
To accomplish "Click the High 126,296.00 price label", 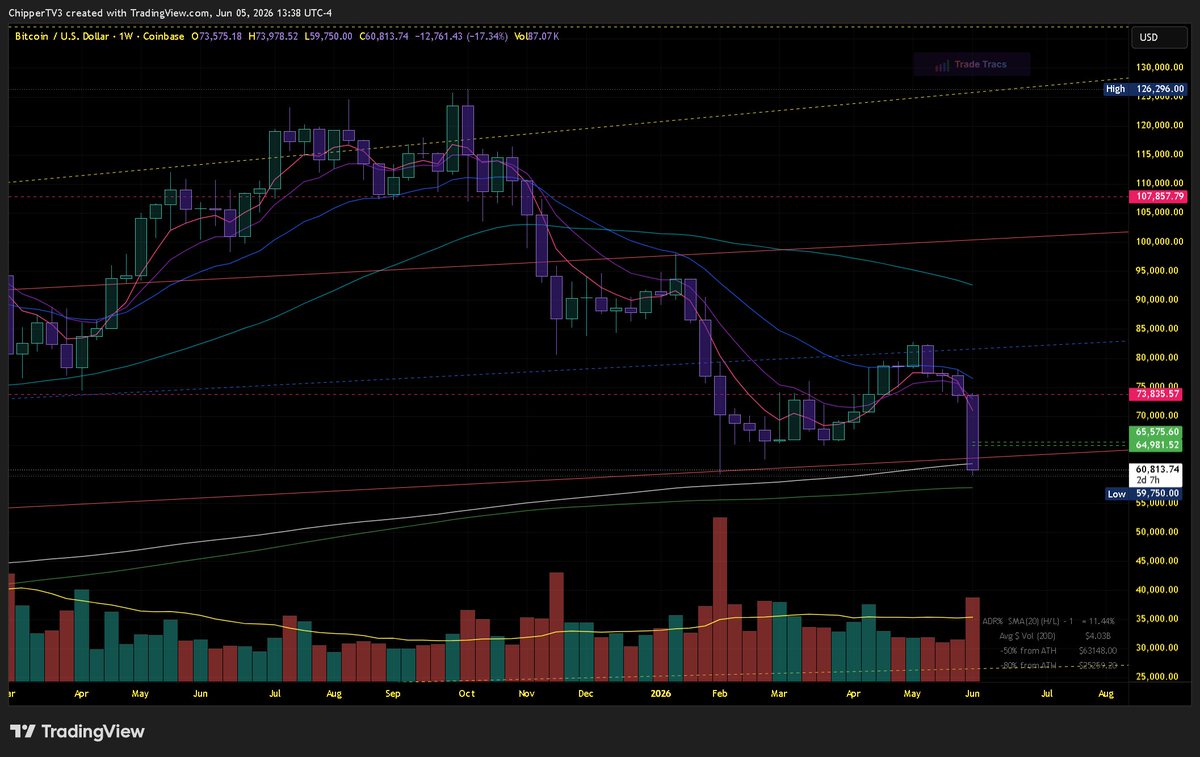I will tap(1144, 89).
